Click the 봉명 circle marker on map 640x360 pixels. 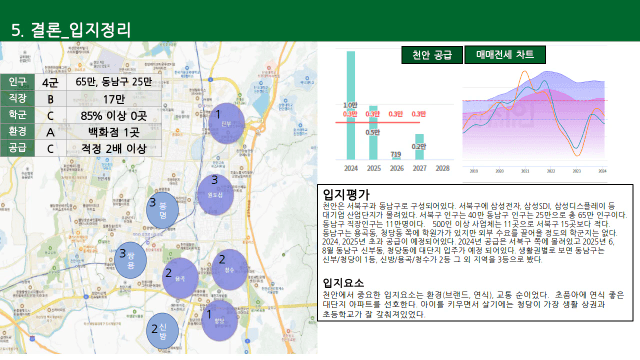pos(162,210)
